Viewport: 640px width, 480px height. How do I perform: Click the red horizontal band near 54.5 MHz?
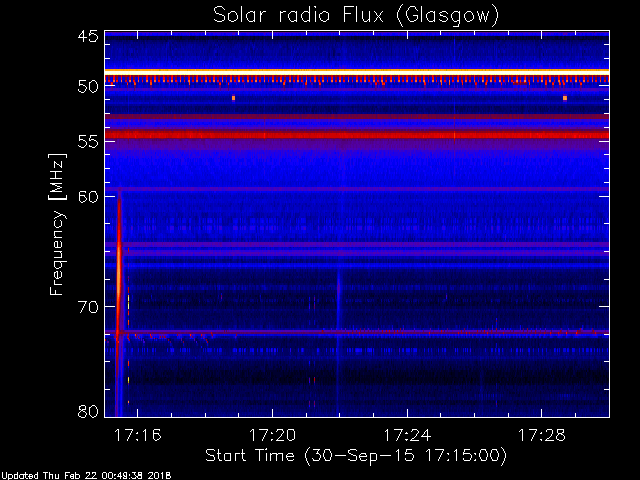point(357,134)
